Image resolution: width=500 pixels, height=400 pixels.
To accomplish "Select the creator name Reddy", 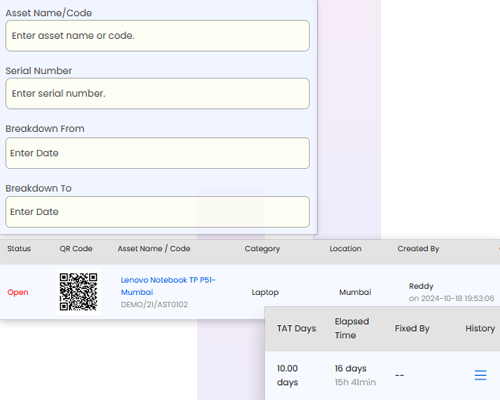I will coord(421,286).
